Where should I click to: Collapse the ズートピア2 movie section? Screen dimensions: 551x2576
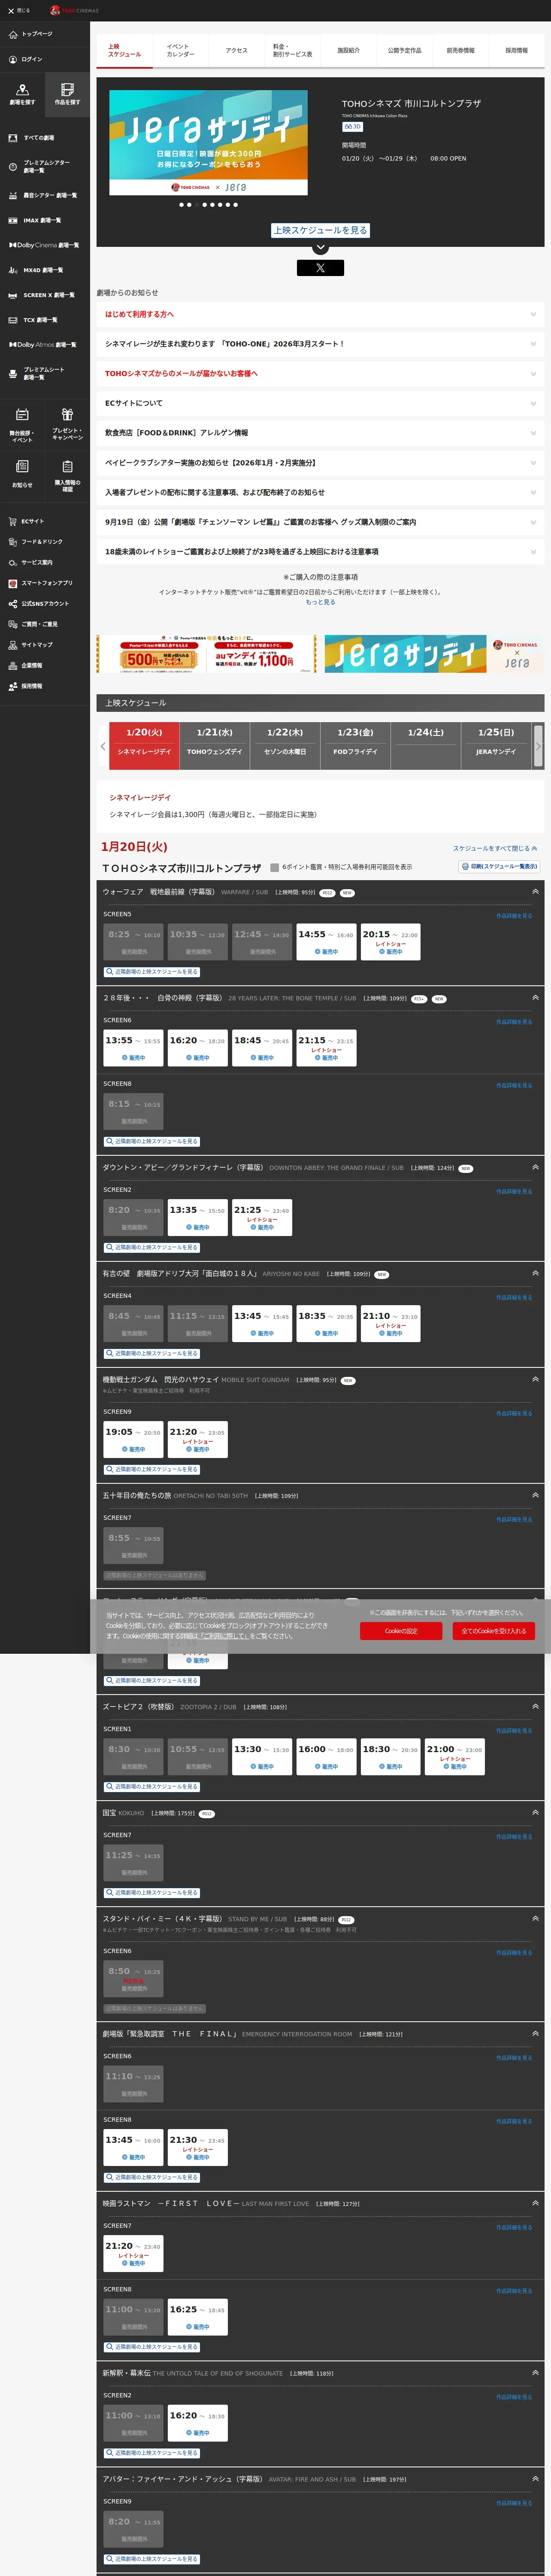point(535,1706)
